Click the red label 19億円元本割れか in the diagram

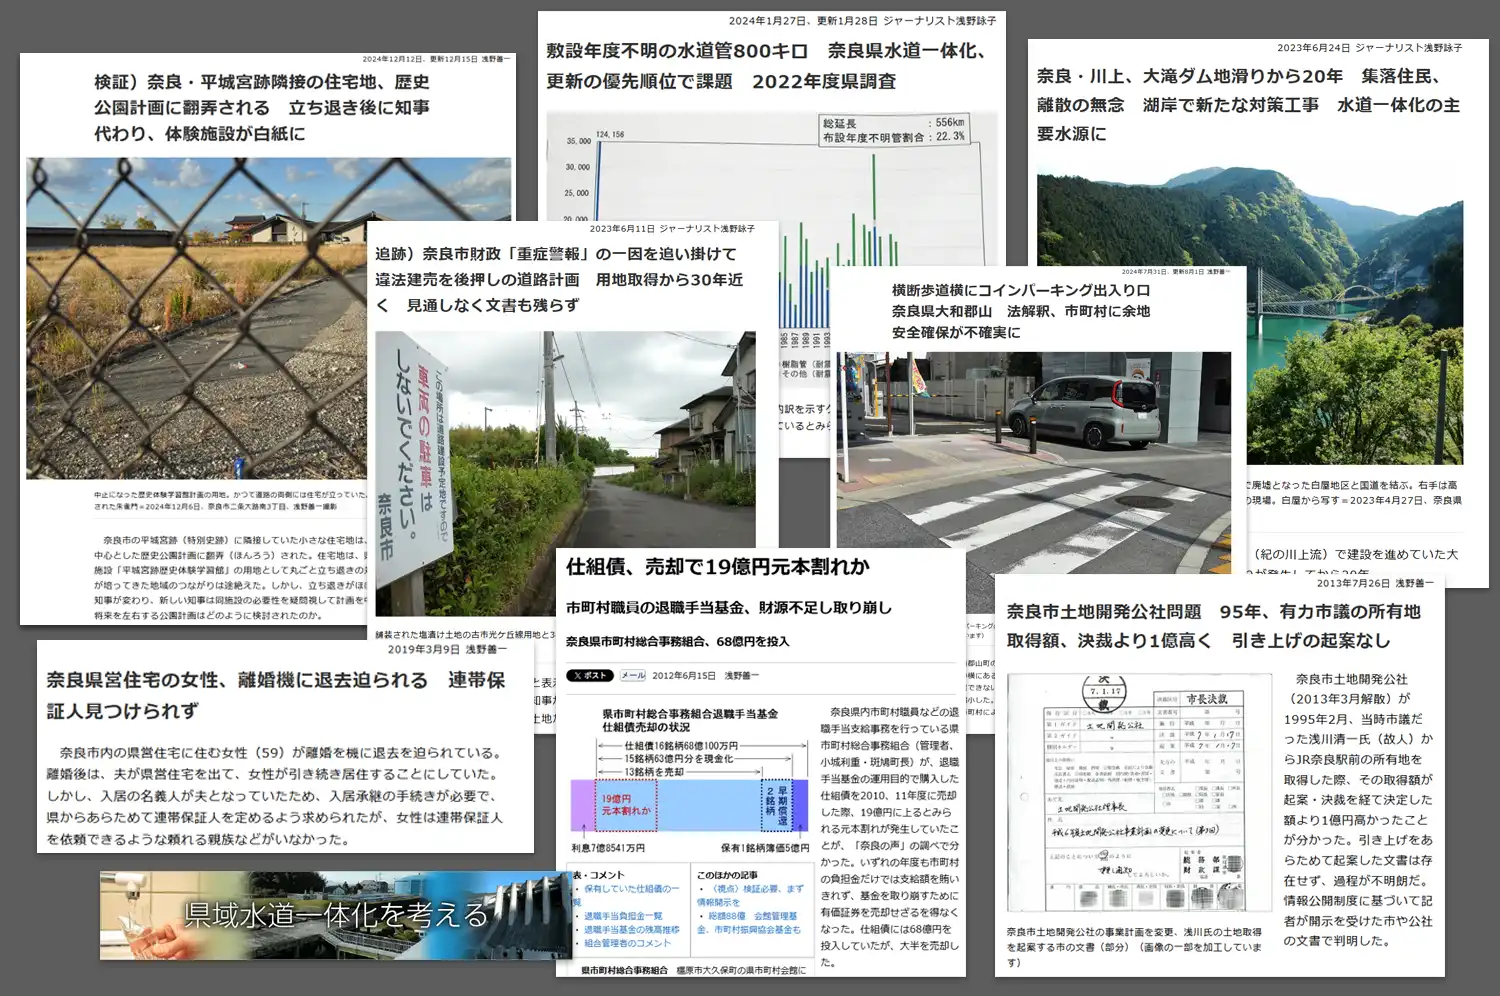pyautogui.click(x=625, y=805)
